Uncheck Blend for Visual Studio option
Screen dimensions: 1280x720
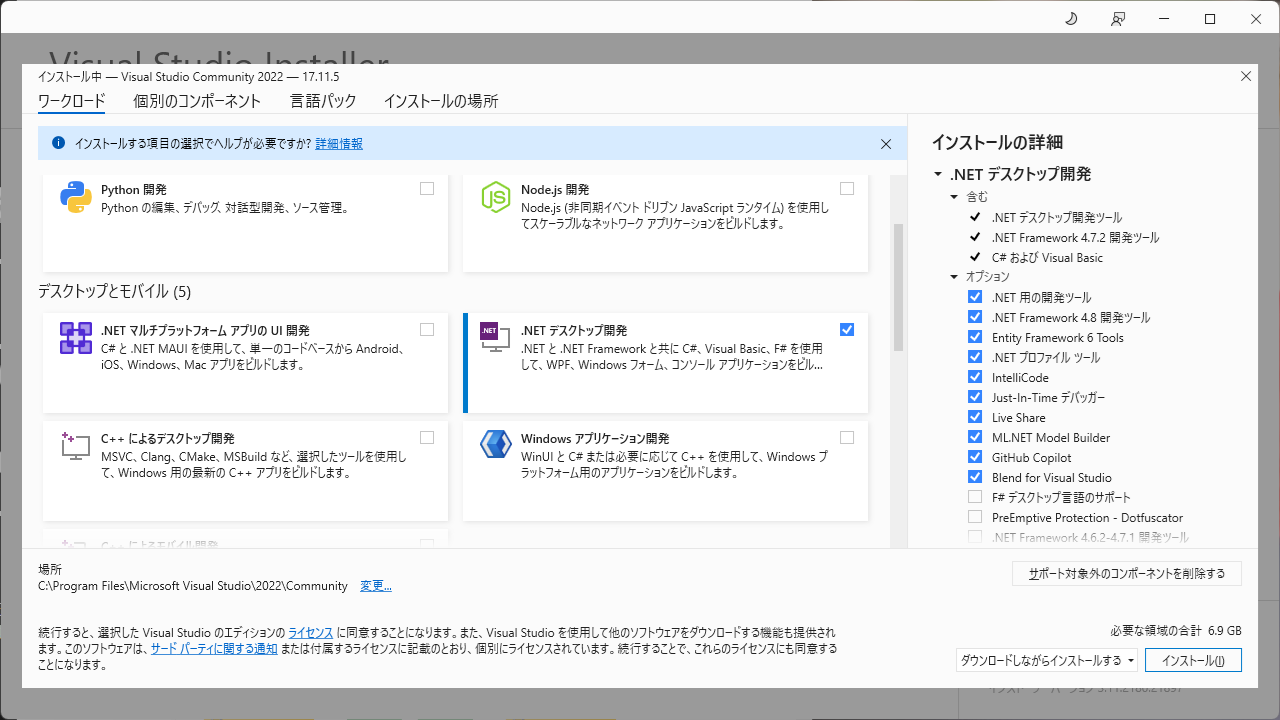(975, 477)
